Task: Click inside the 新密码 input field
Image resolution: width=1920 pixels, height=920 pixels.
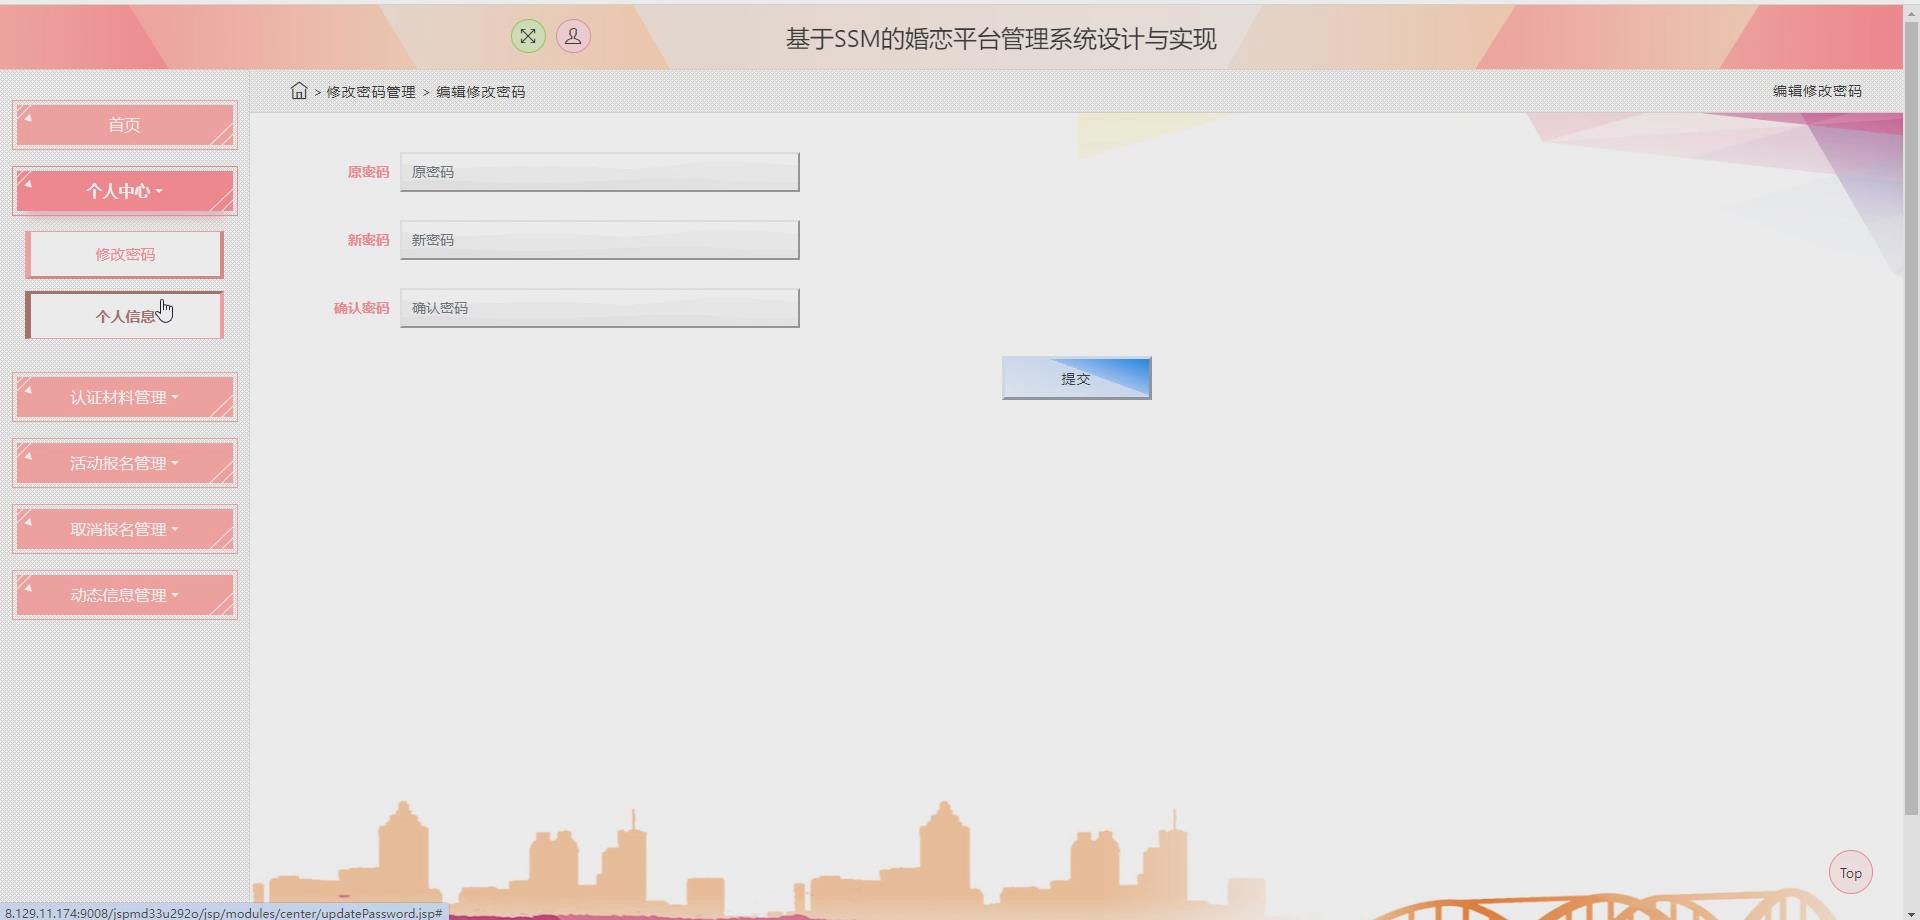Action: [x=598, y=239]
